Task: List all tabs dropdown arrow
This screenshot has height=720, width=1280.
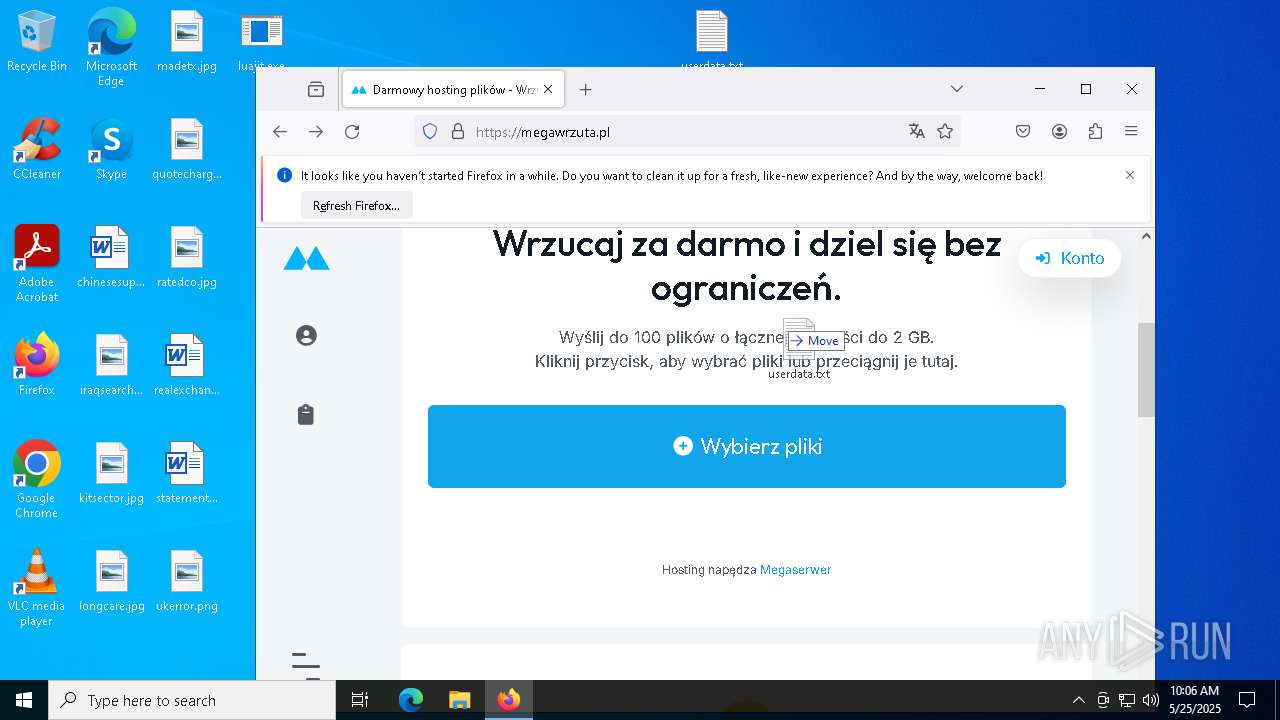Action: tap(957, 89)
